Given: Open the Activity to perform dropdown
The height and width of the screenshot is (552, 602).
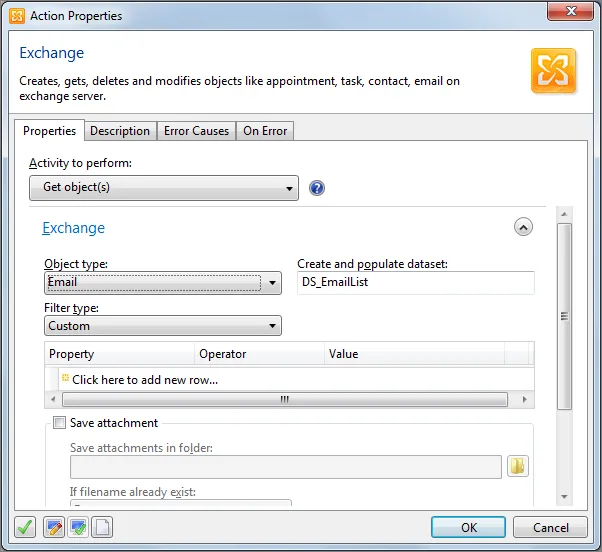Looking at the screenshot, I should (x=164, y=188).
